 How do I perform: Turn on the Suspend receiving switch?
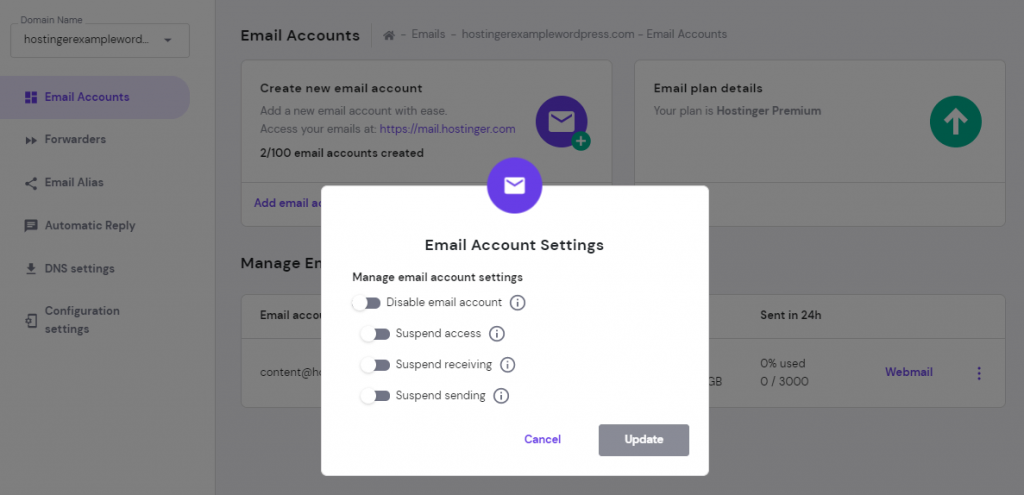coord(375,365)
